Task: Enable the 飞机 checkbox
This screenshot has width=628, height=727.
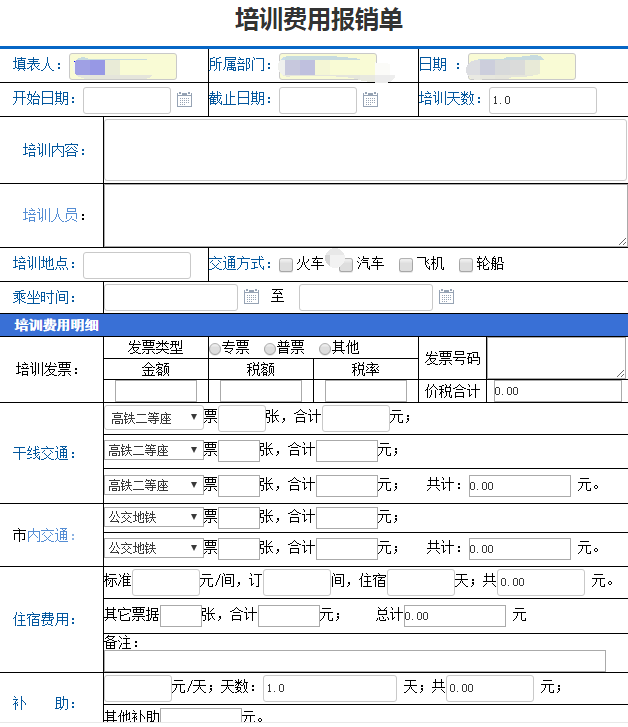Action: point(406,265)
